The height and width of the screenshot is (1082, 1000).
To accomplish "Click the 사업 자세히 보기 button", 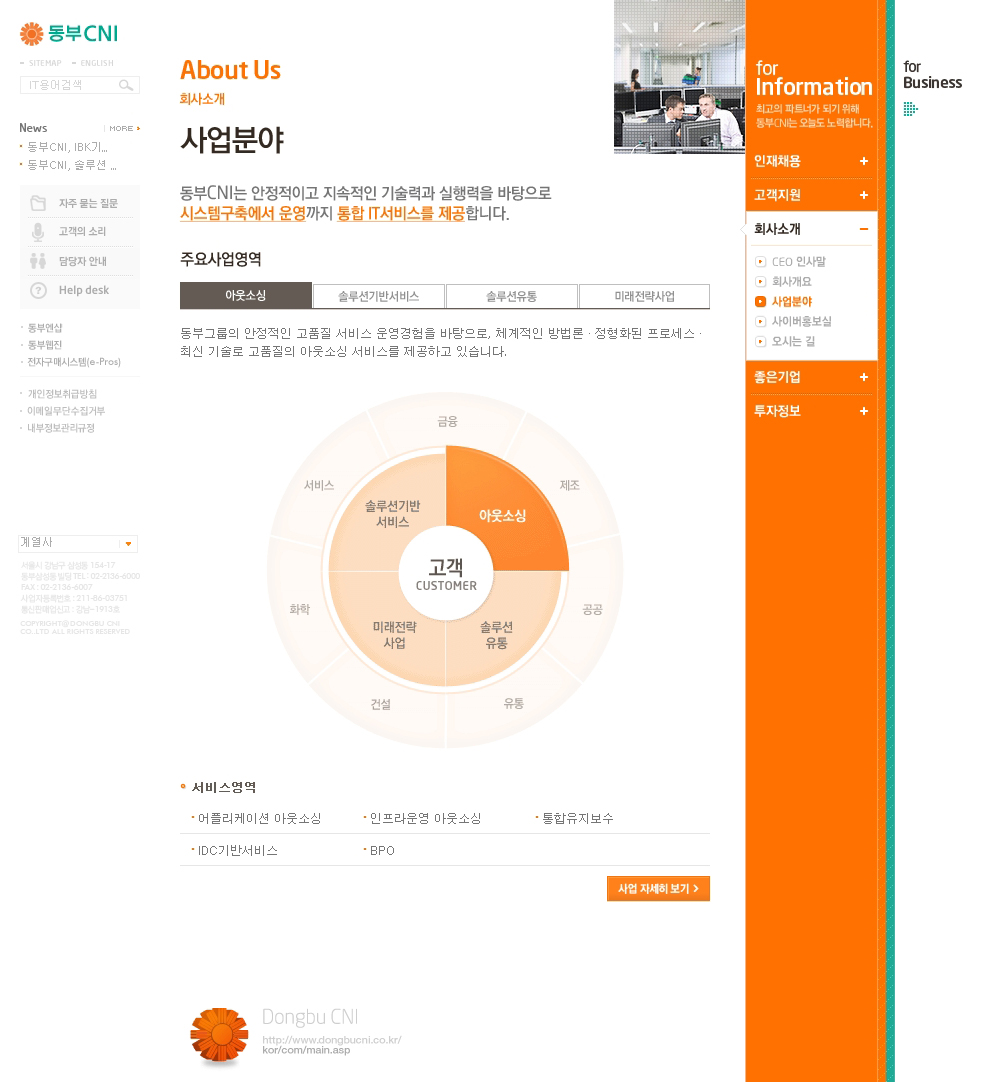I will [x=658, y=889].
